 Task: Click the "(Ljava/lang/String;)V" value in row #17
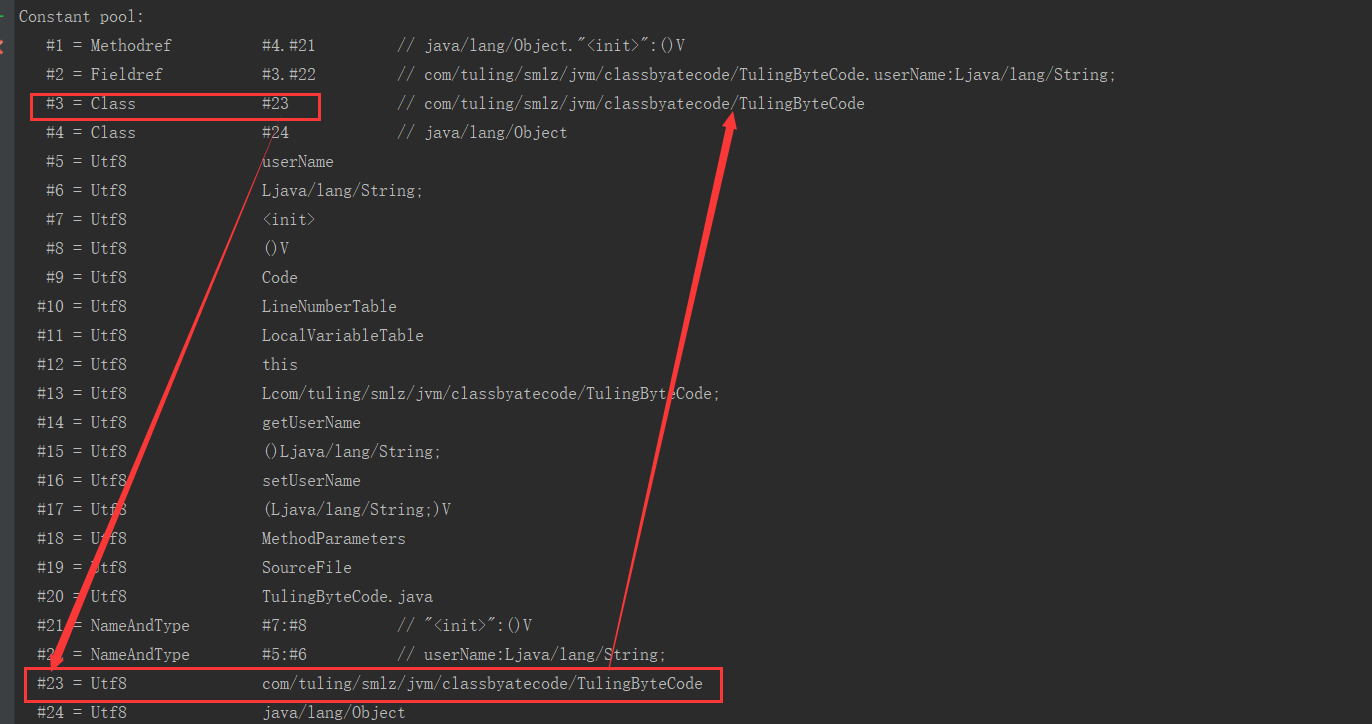pos(356,509)
